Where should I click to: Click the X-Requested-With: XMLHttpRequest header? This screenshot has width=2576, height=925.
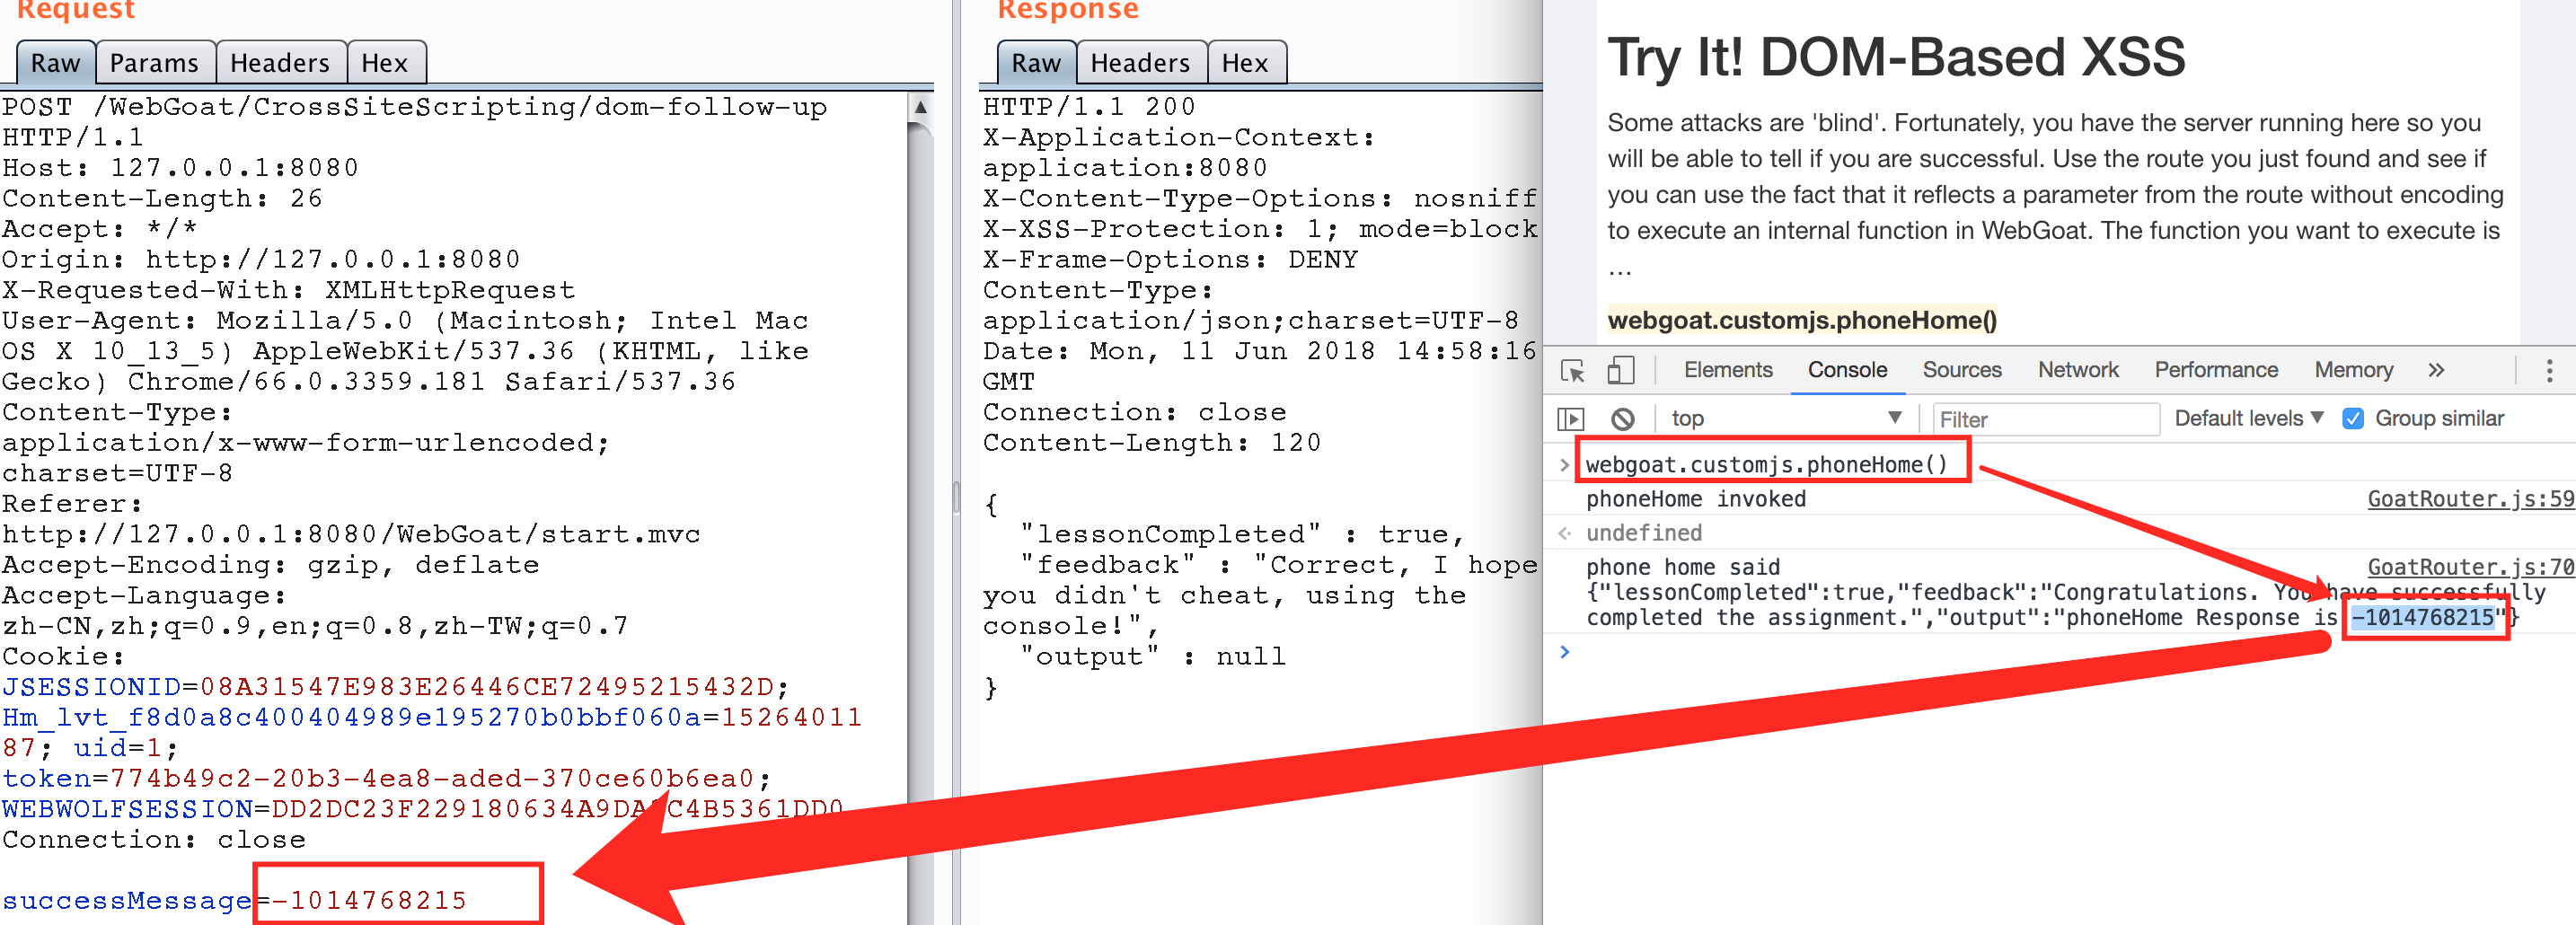(x=288, y=290)
